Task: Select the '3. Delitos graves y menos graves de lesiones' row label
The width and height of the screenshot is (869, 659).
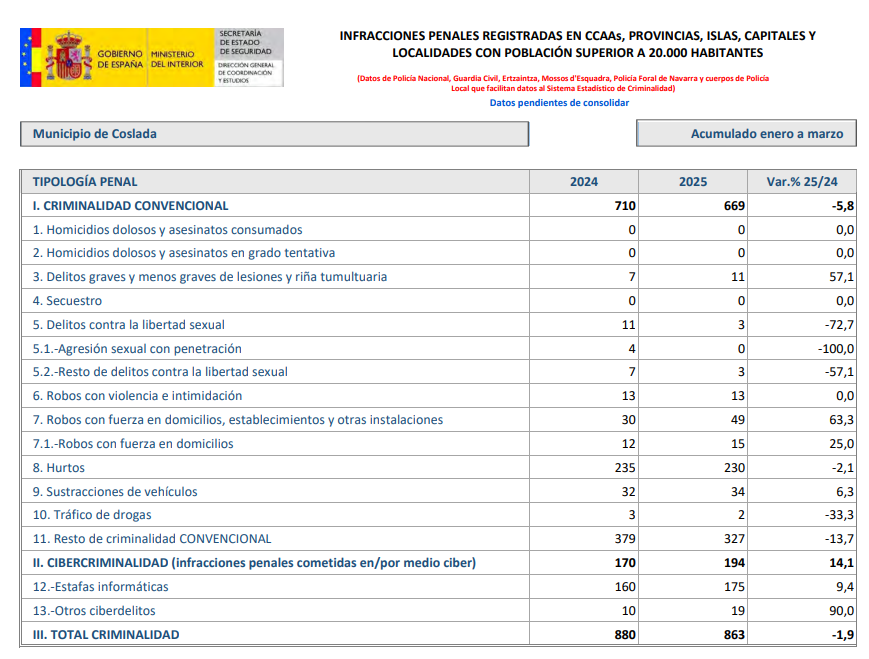Action: 209,277
